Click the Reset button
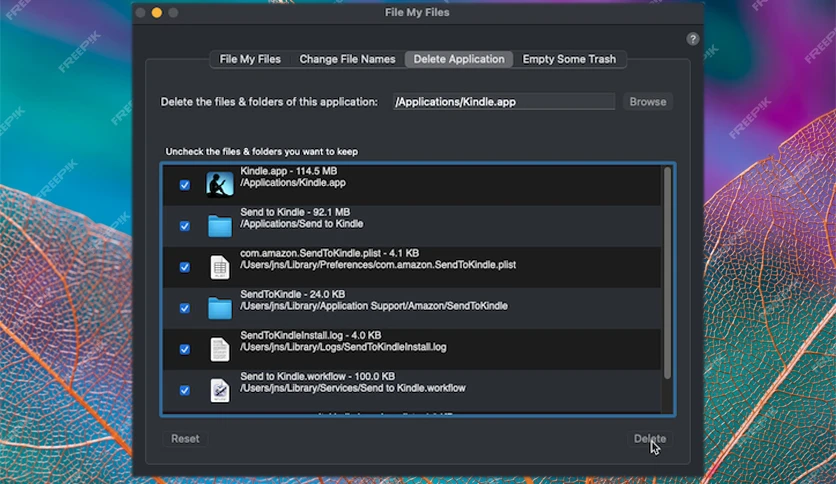836x484 pixels. click(185, 439)
